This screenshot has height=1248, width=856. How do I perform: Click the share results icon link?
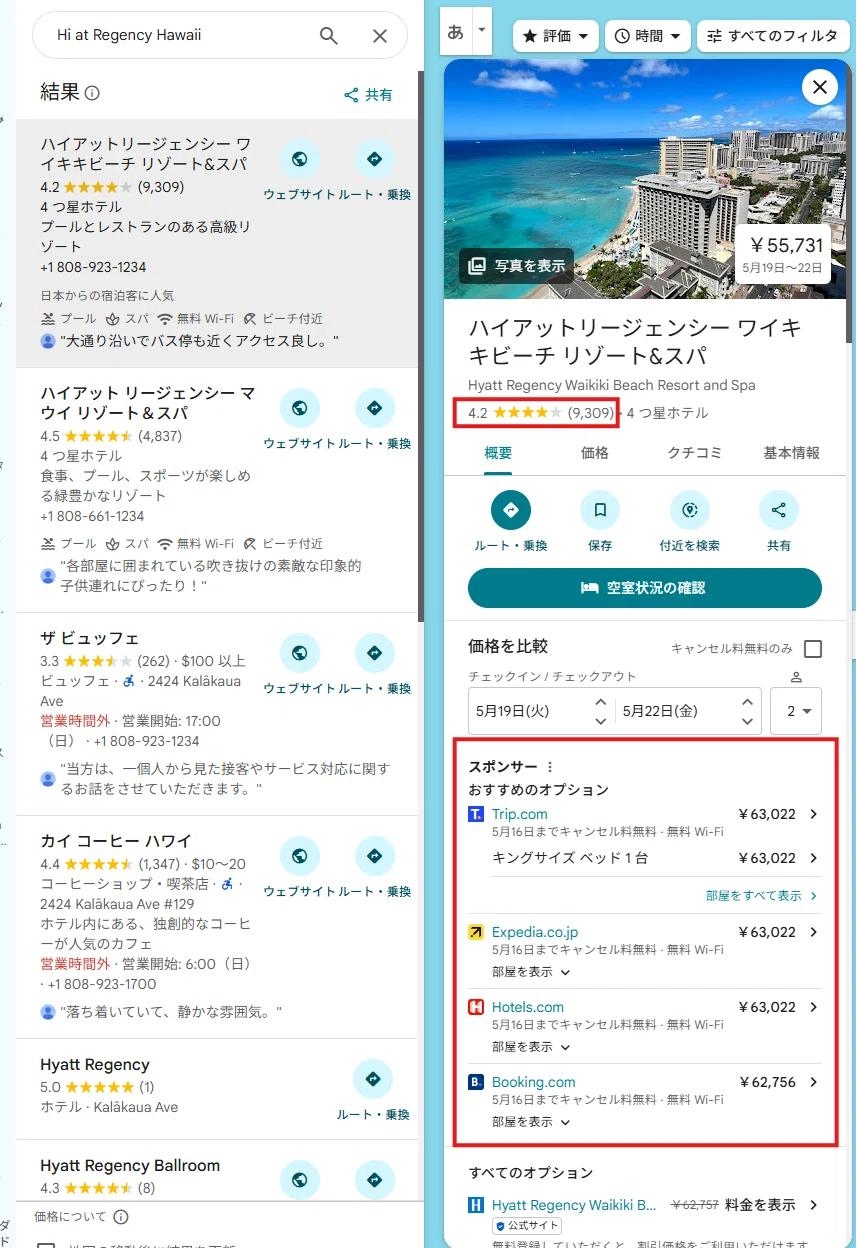368,95
